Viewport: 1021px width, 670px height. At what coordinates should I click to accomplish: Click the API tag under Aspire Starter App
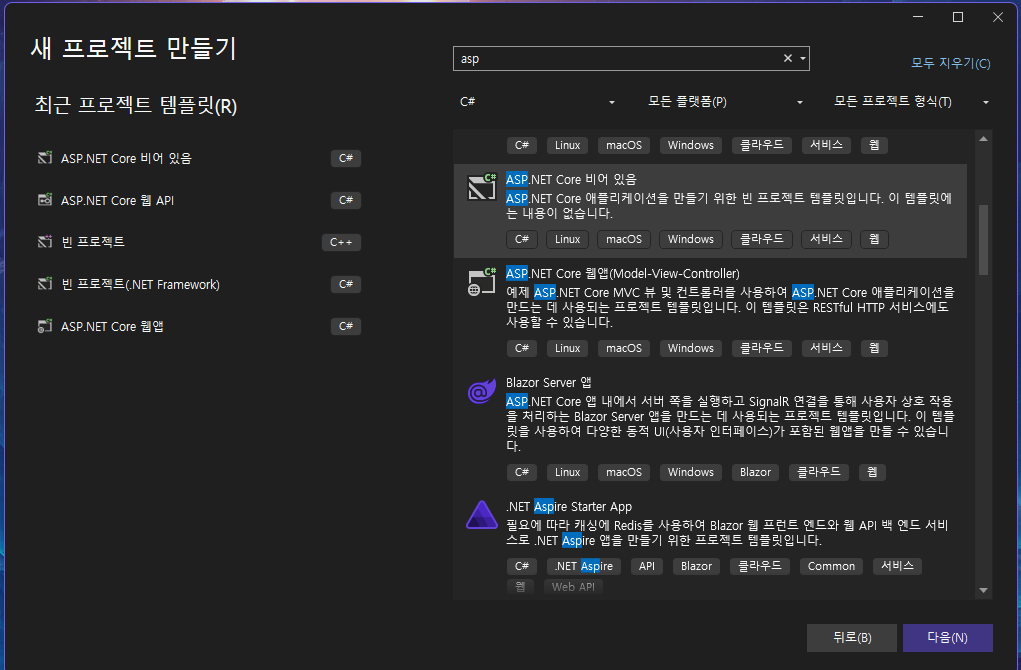pos(647,566)
